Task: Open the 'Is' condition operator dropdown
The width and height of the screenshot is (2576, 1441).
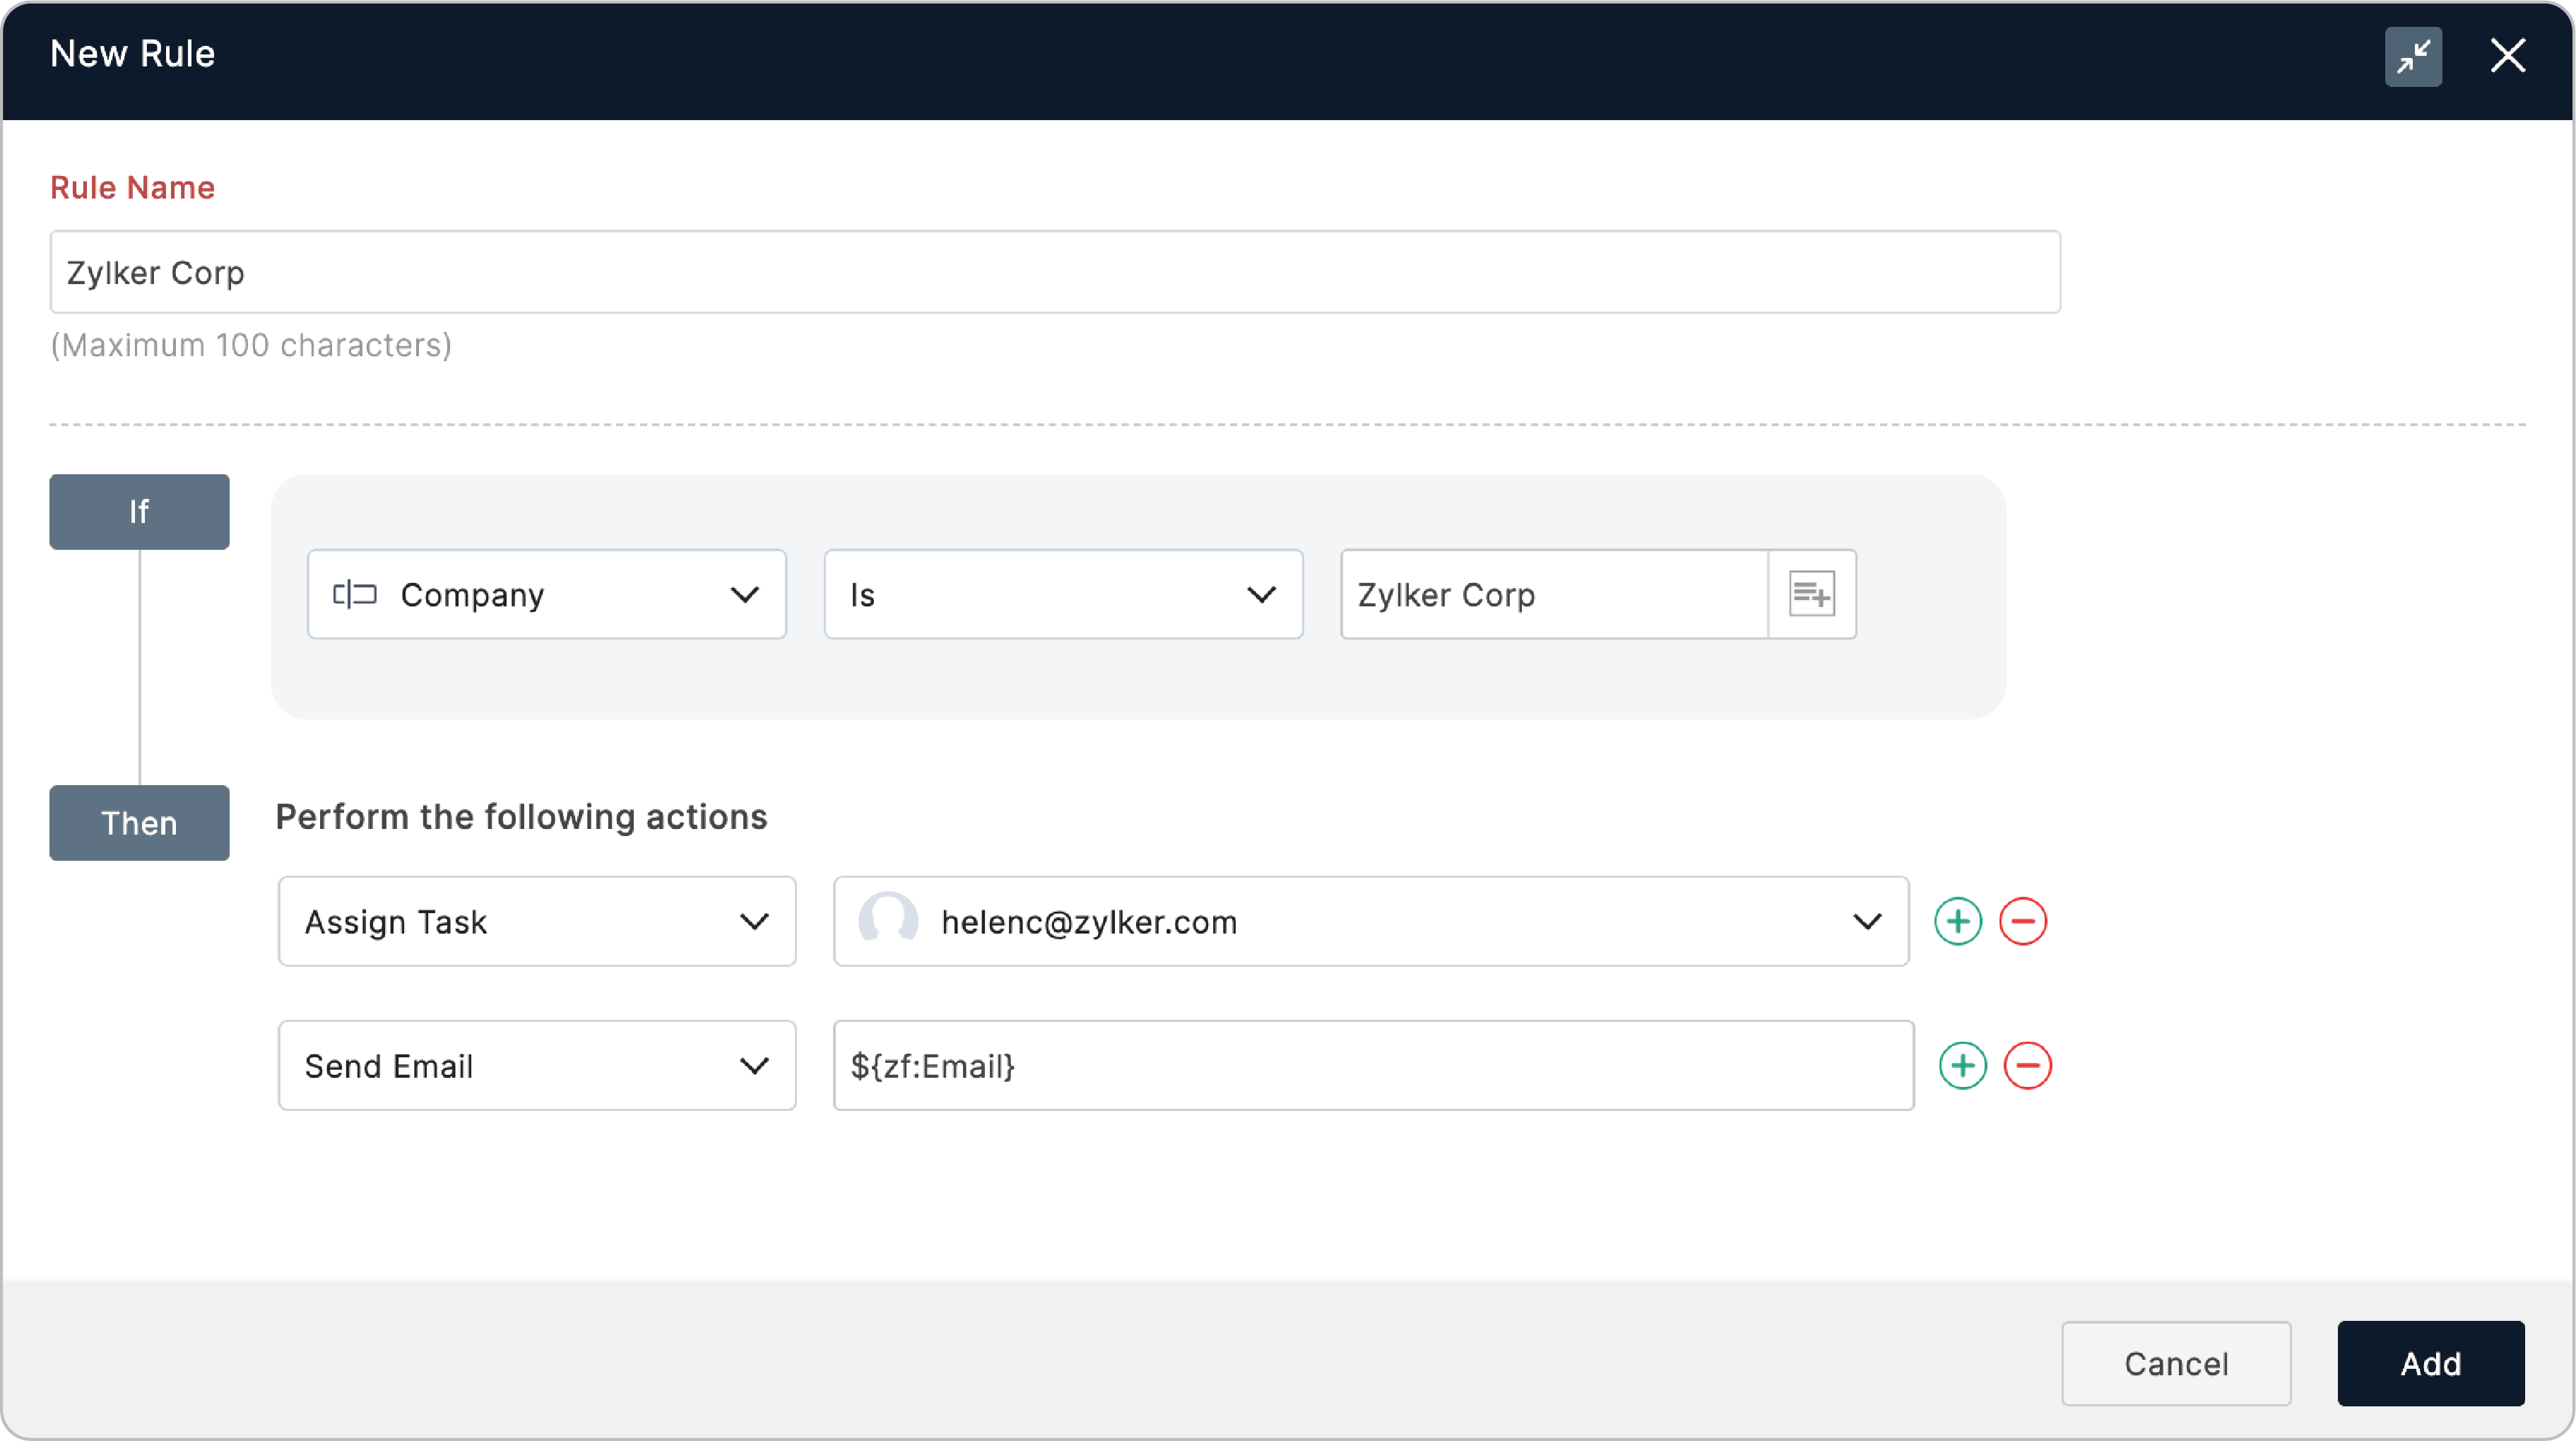Action: click(x=1261, y=594)
